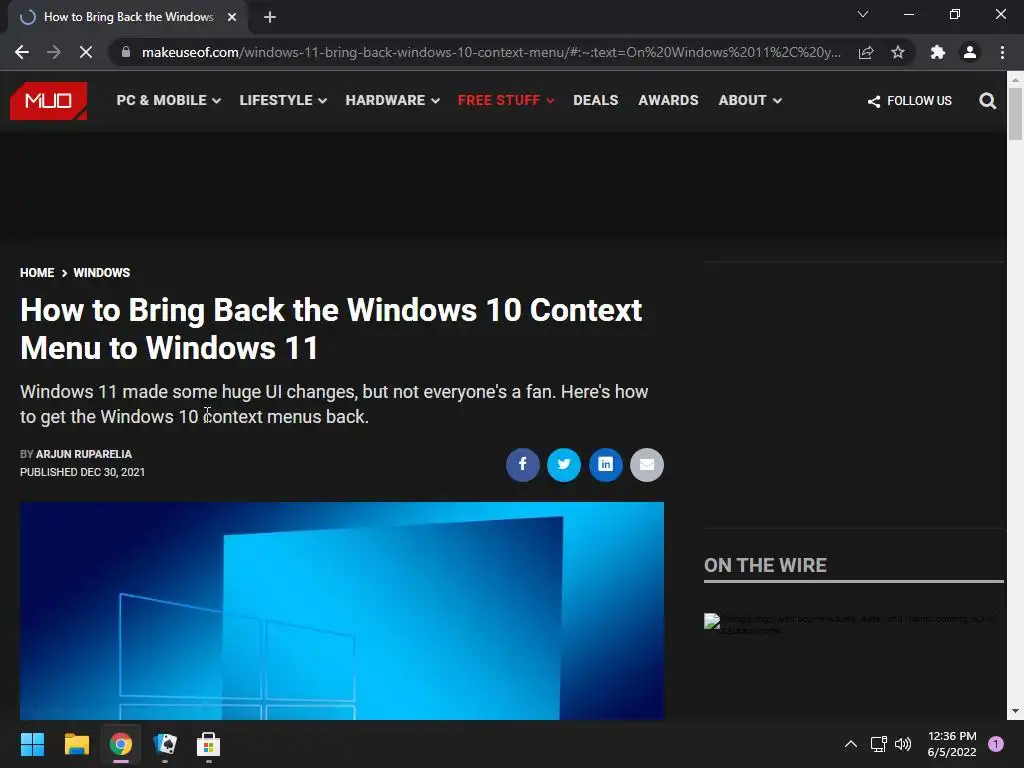Stop page loading with X button
The height and width of the screenshot is (768, 1024).
pos(86,52)
